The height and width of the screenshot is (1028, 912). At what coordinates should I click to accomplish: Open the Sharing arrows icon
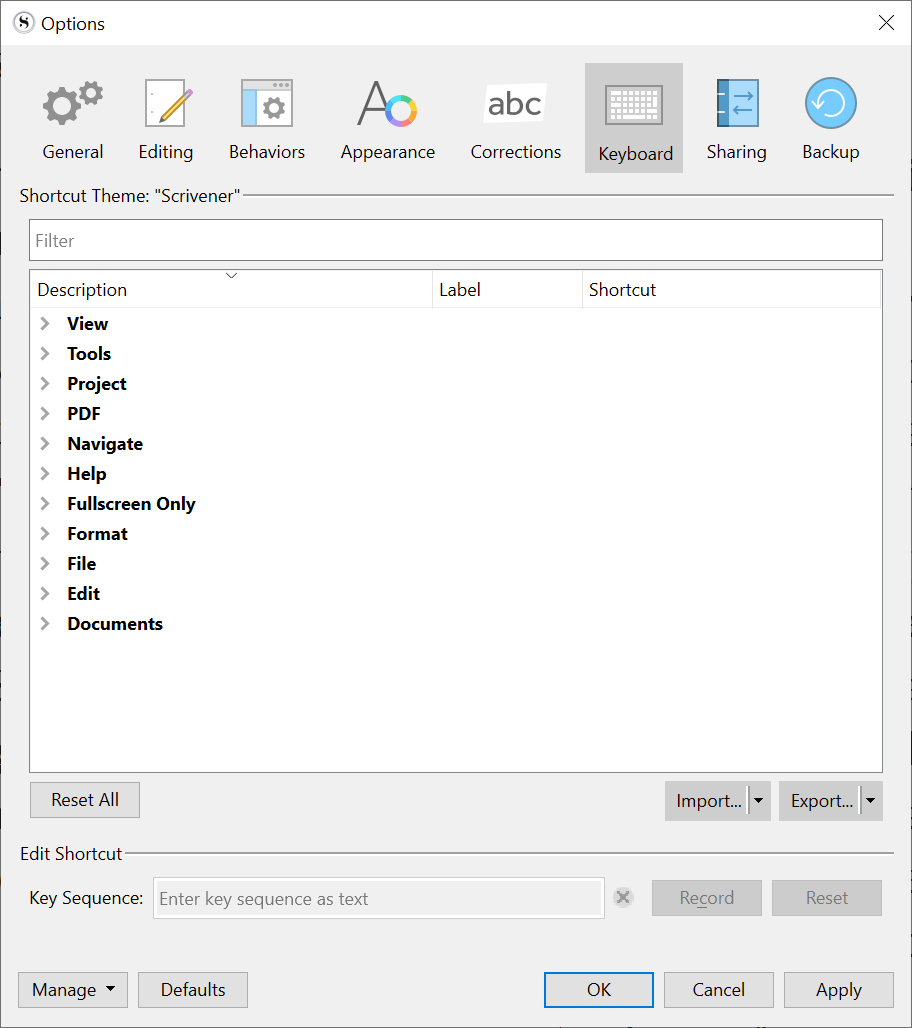[x=738, y=103]
